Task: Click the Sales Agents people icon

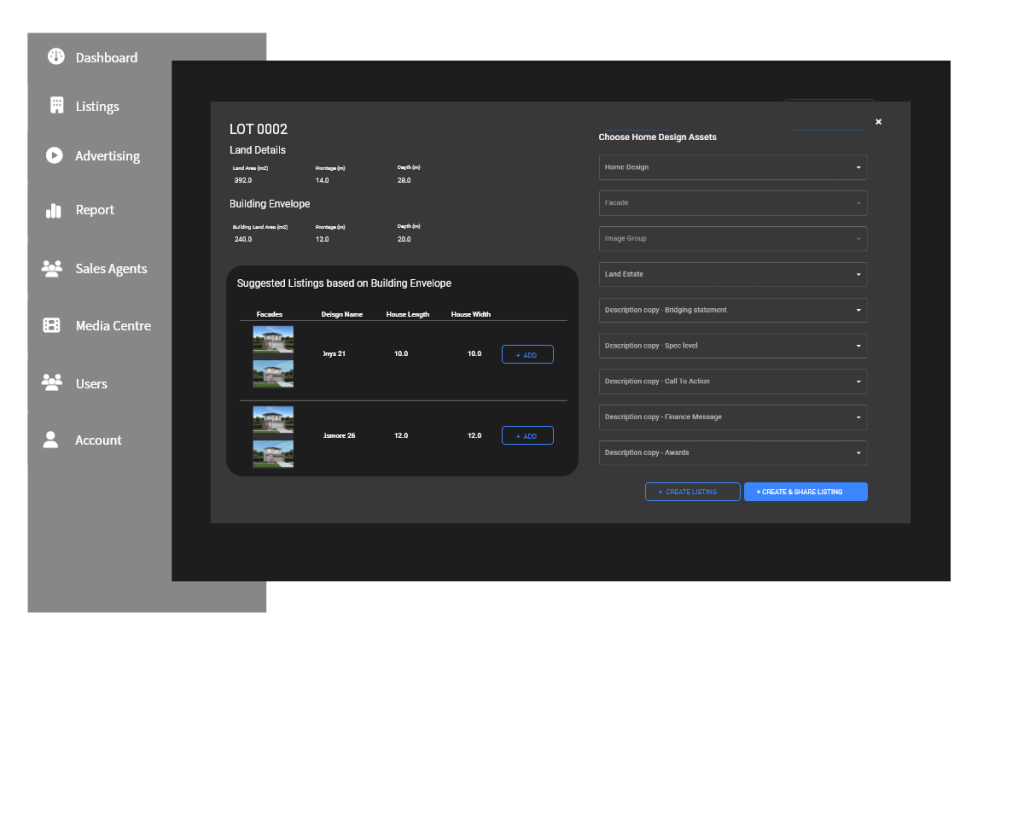Action: [52, 268]
